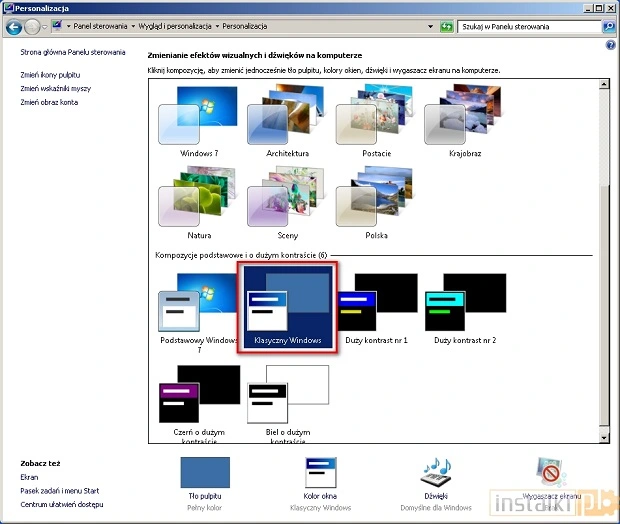Image resolution: width=620 pixels, height=524 pixels.
Task: Expand arrow after Panel sterowania breadcrumb
Action: click(133, 26)
